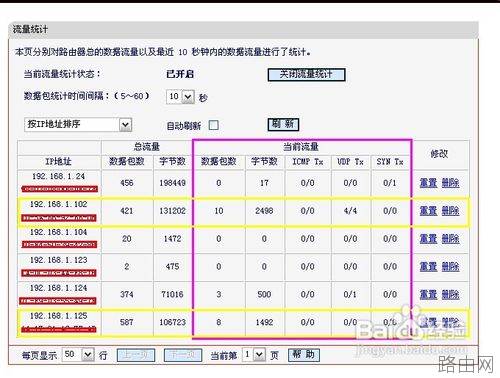This screenshot has height=378, width=500.
Task: Select IP address 192.168.1.24 text
Action: pyautogui.click(x=59, y=176)
